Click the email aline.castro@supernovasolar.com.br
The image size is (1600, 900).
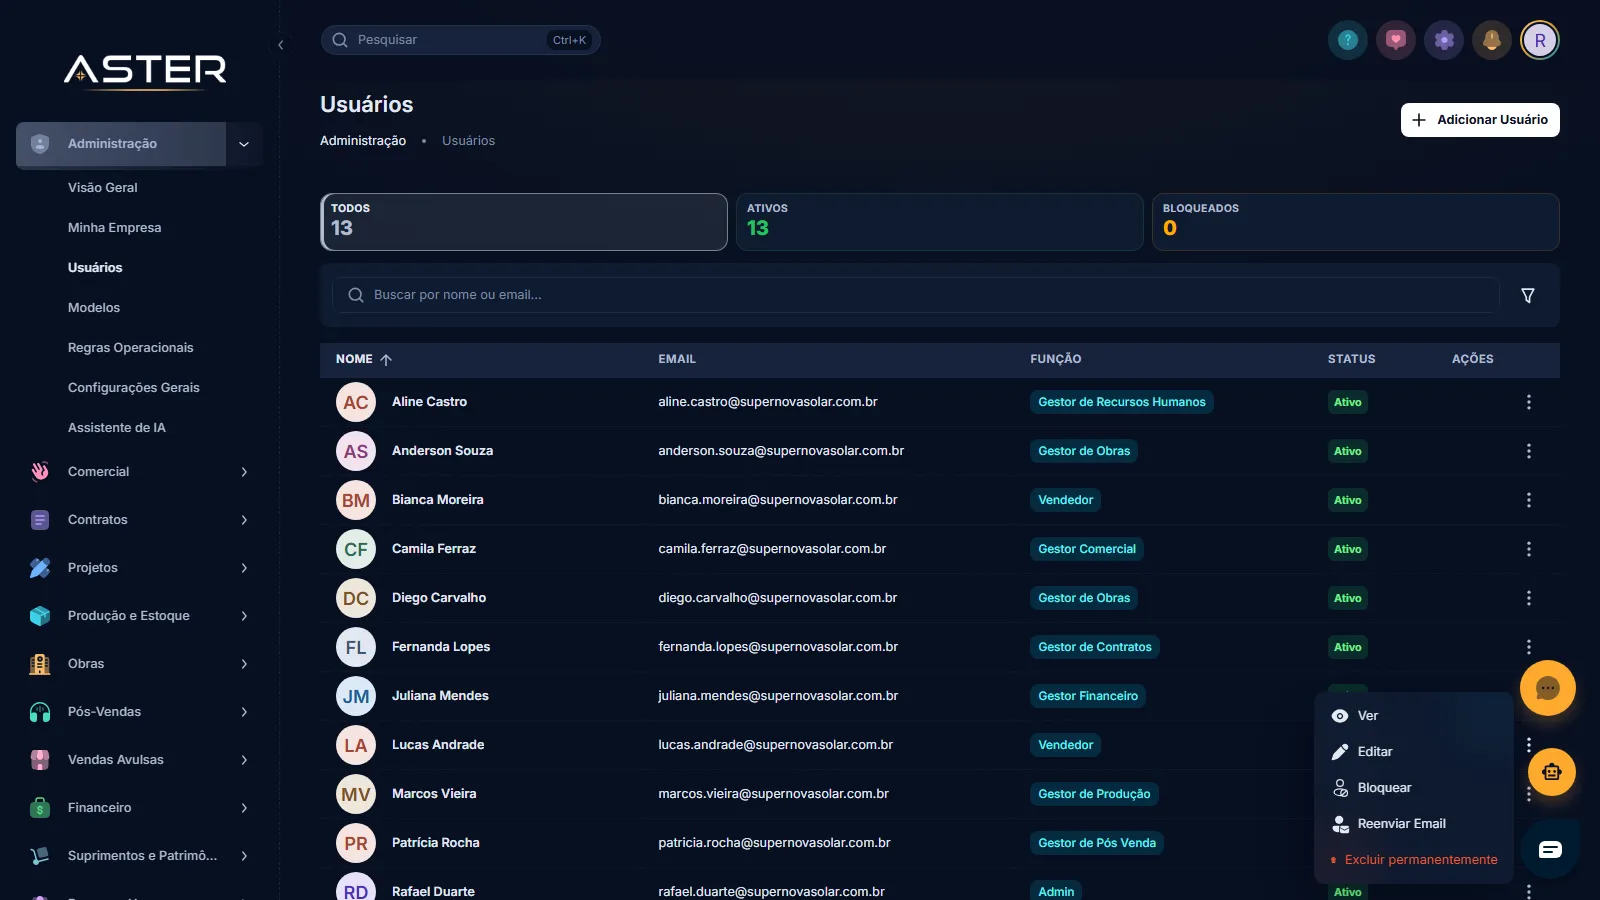click(x=768, y=402)
